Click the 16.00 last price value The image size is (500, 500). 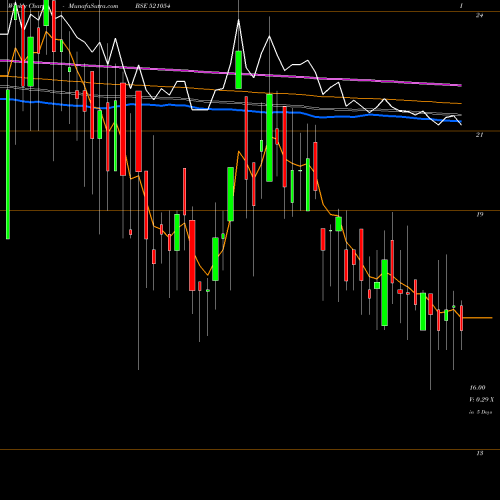point(477,388)
